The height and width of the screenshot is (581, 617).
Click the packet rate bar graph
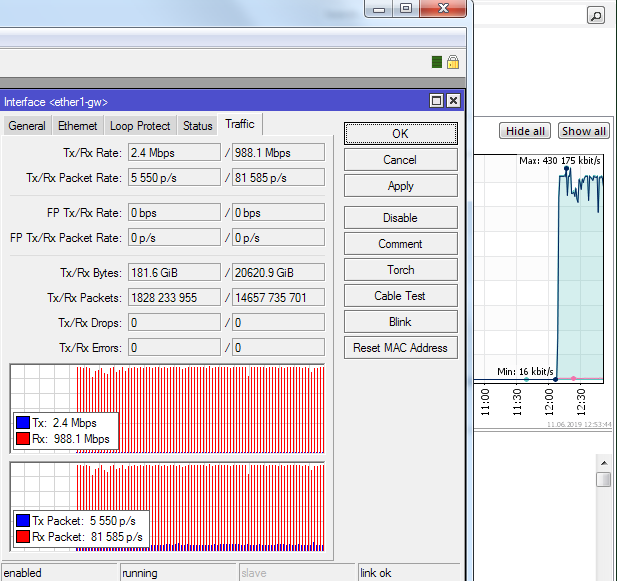[167, 507]
